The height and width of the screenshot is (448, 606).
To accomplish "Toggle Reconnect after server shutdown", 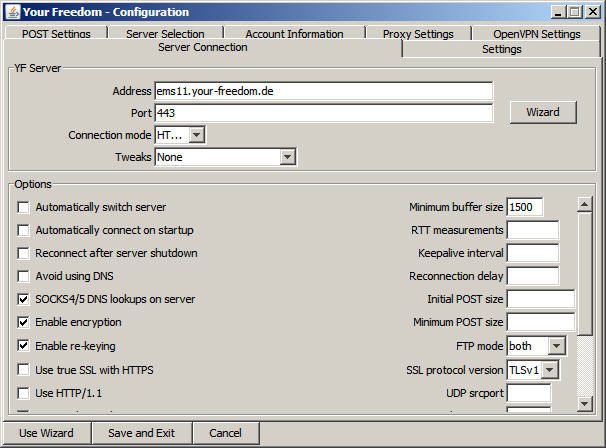I will pyautogui.click(x=24, y=253).
